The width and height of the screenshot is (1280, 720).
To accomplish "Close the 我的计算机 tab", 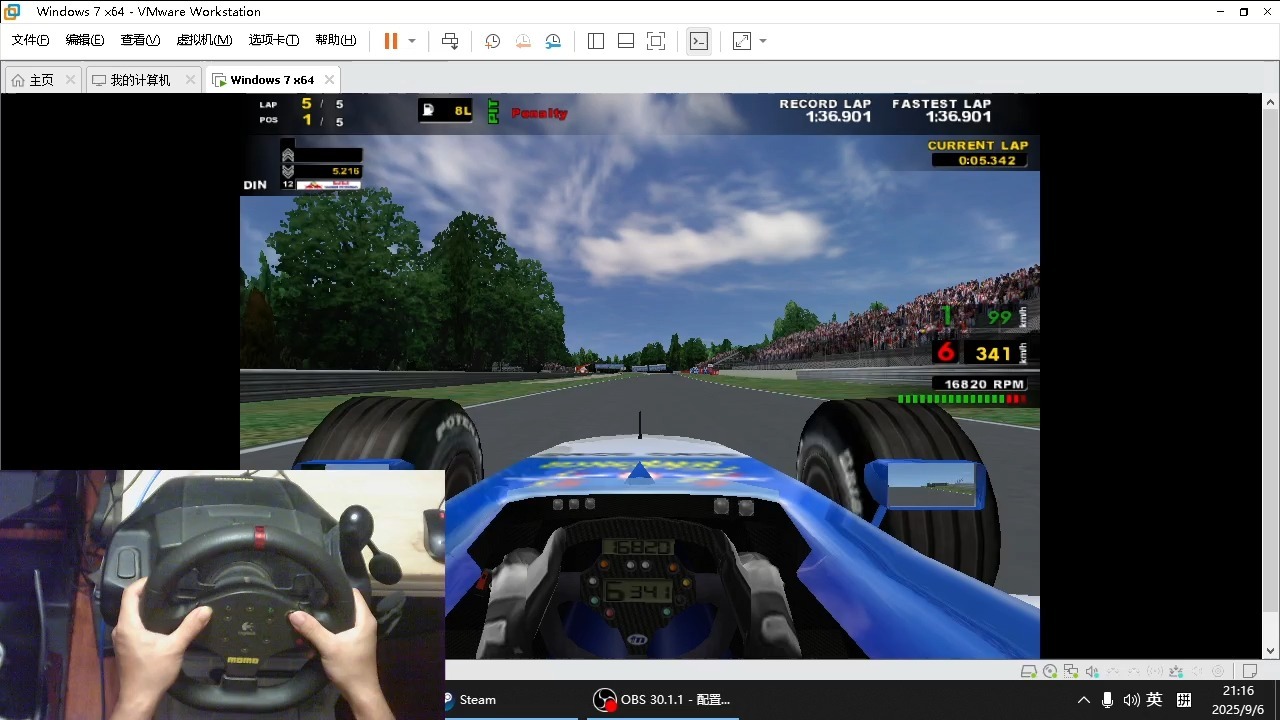I will tap(190, 80).
